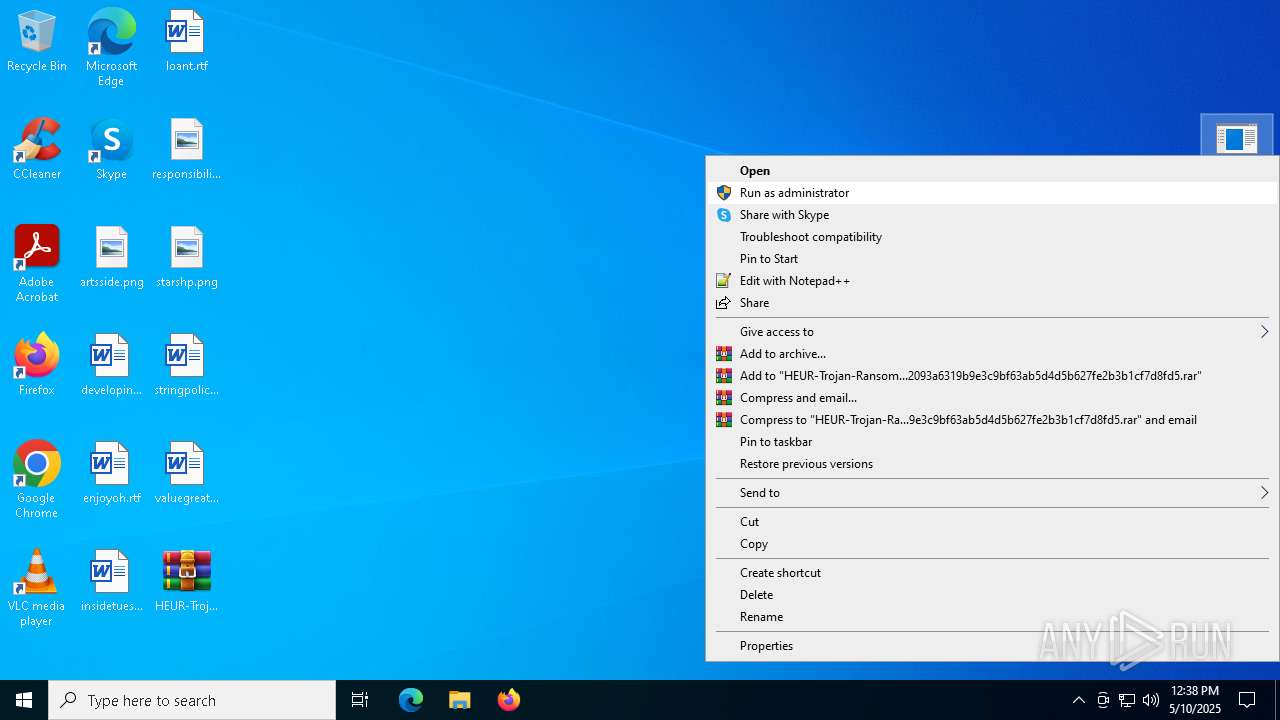Open the network status tray icon
1280x720 pixels.
pyautogui.click(x=1127, y=700)
